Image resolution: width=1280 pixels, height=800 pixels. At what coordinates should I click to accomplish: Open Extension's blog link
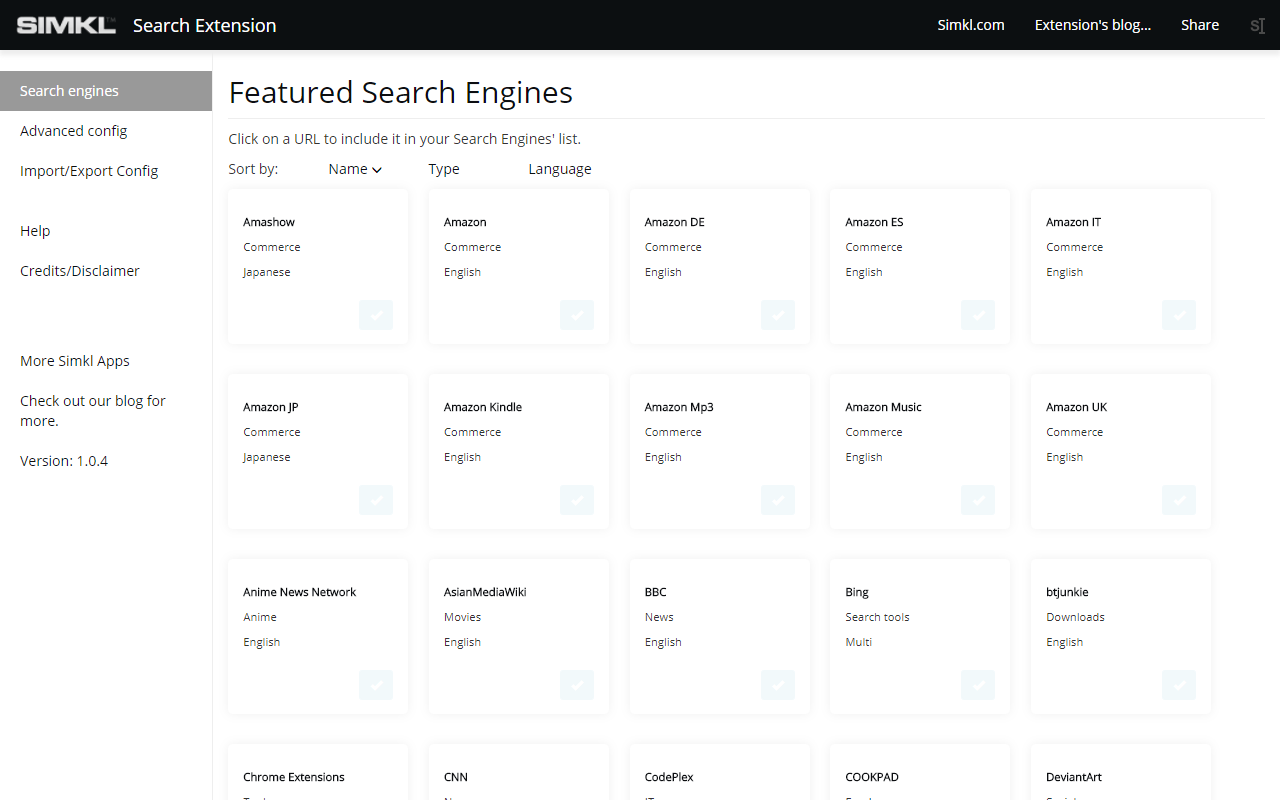click(x=1092, y=25)
